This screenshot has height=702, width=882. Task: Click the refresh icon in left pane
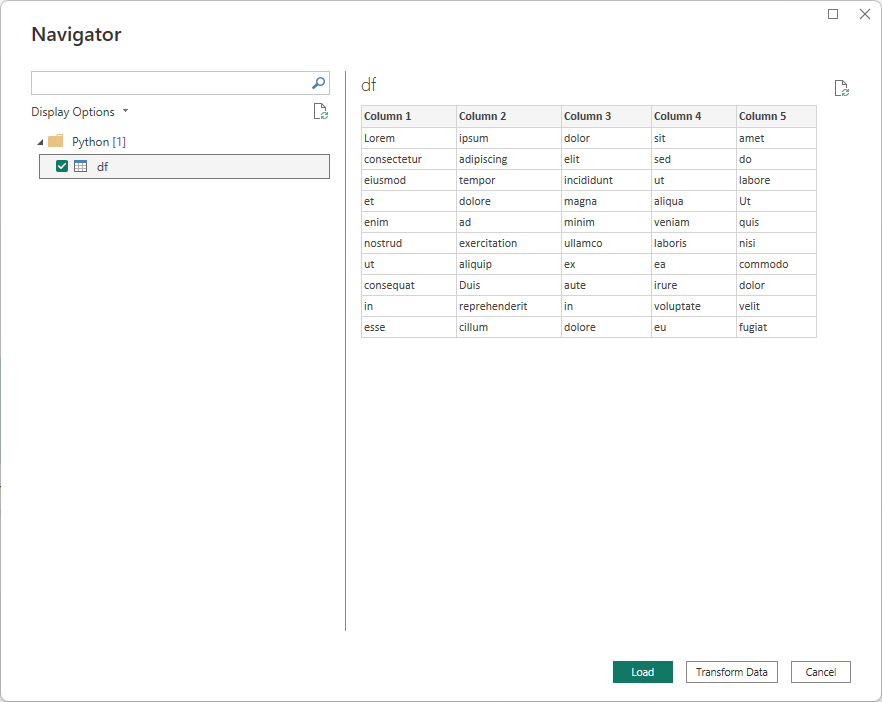click(320, 112)
